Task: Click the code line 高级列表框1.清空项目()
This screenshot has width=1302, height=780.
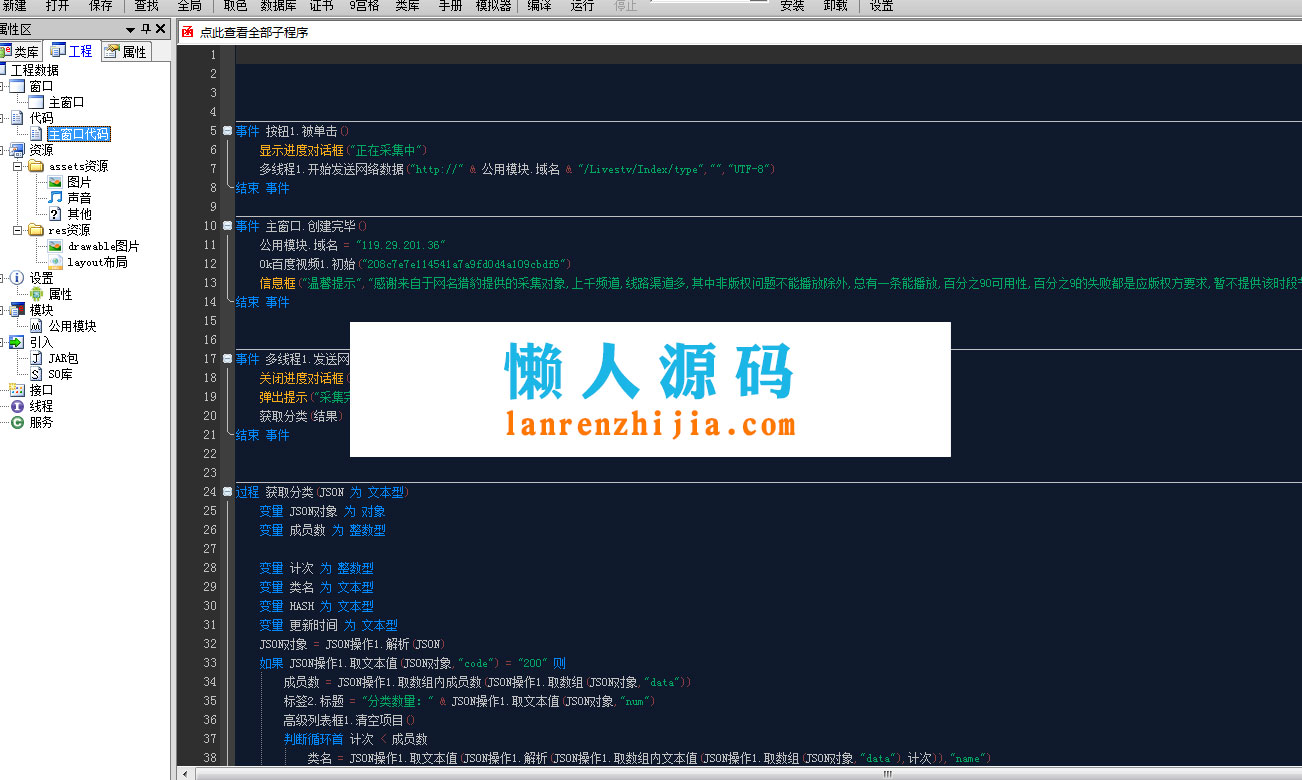Action: [x=349, y=720]
